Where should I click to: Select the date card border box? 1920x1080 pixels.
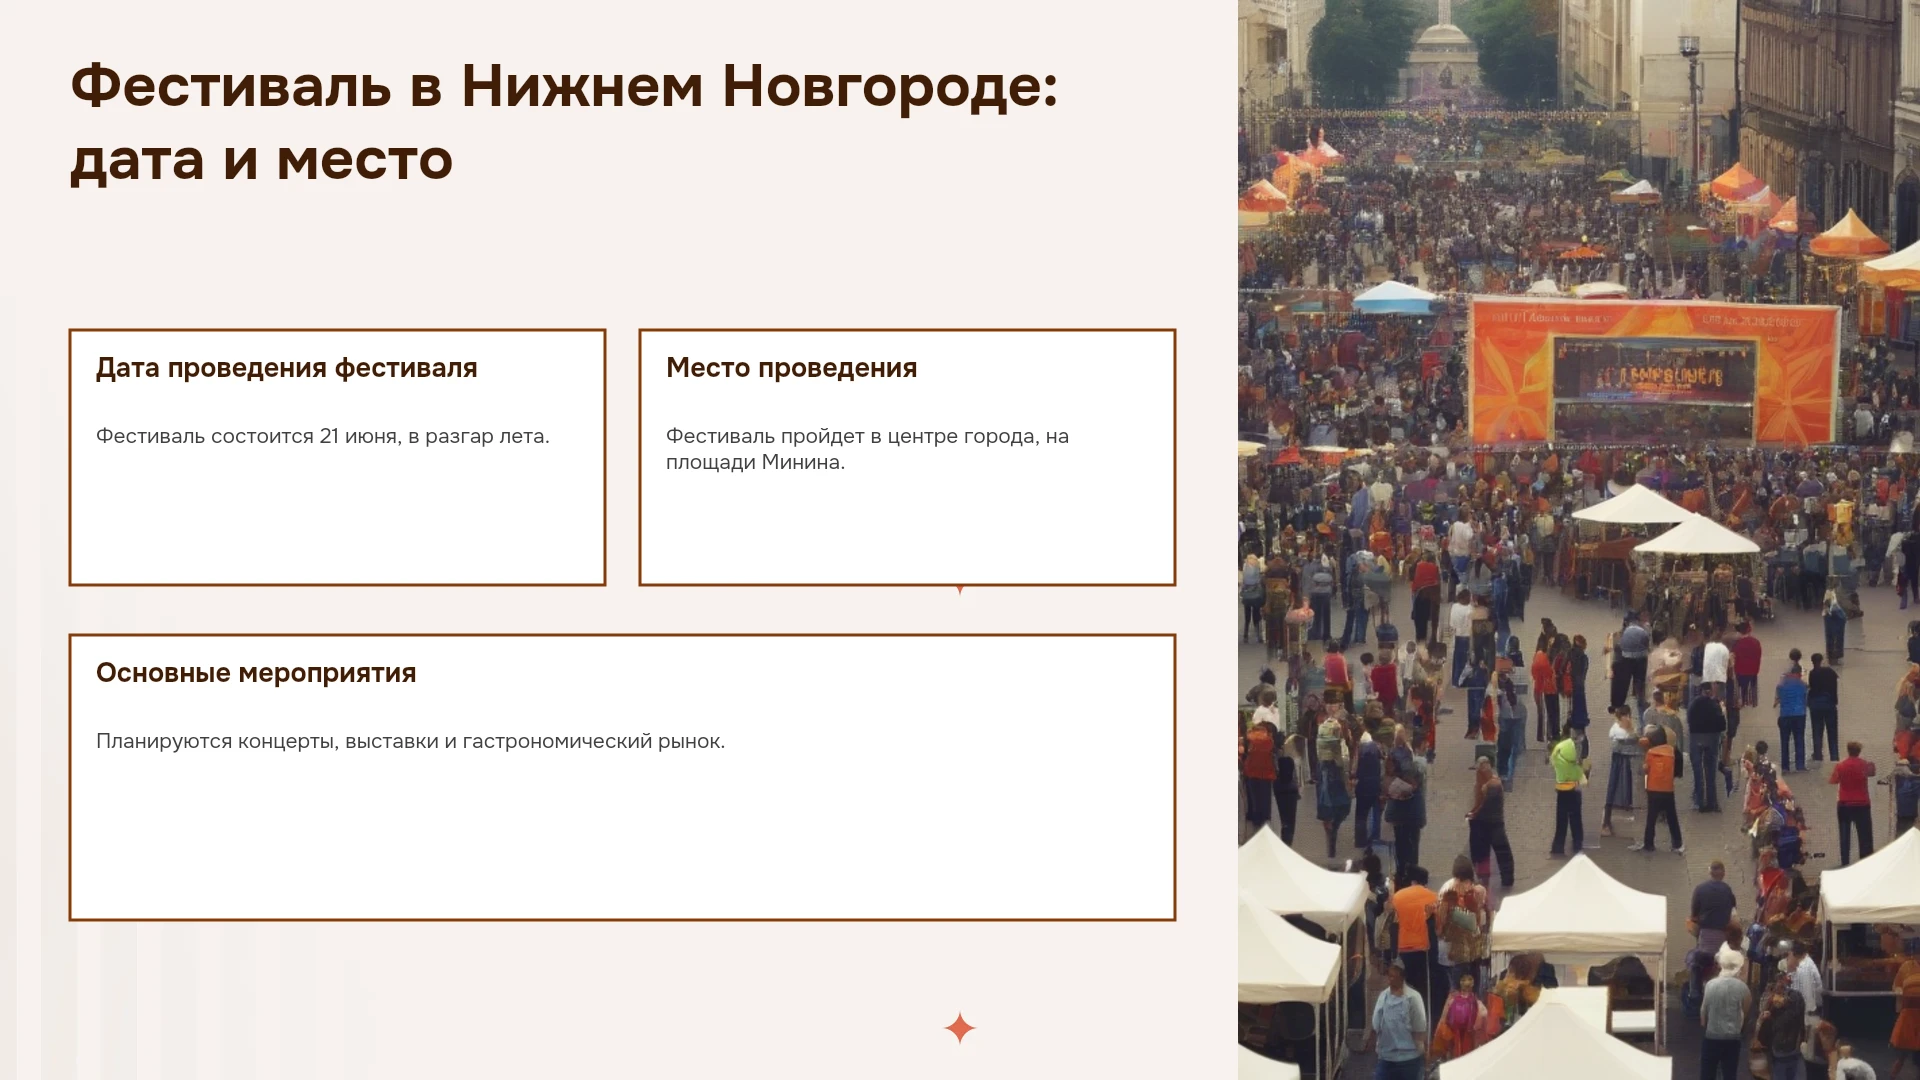tap(337, 457)
